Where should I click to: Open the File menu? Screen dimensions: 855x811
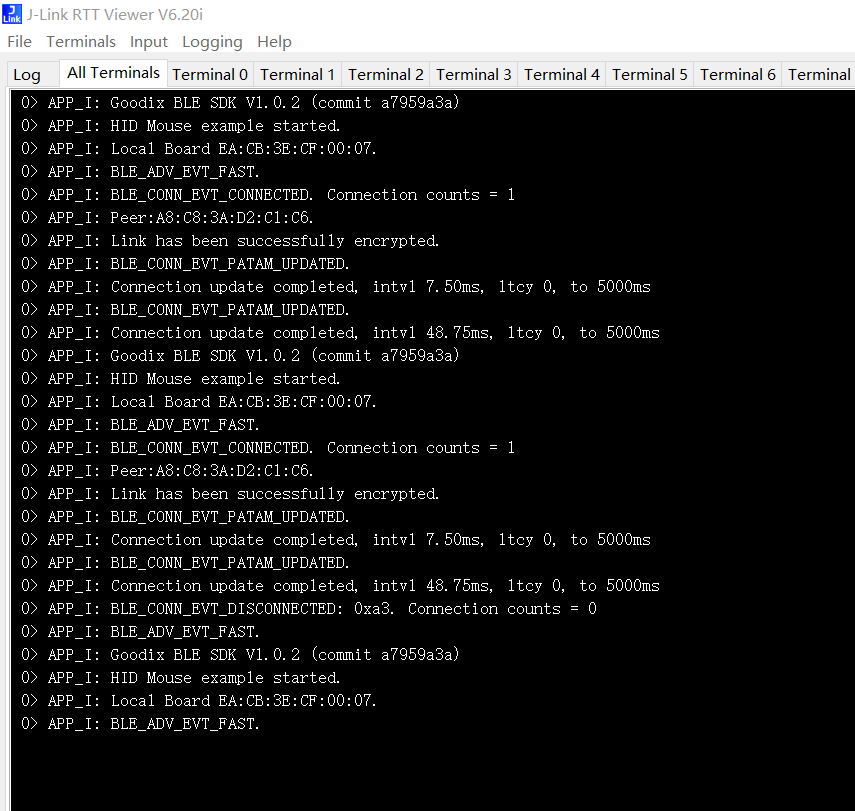pos(20,42)
